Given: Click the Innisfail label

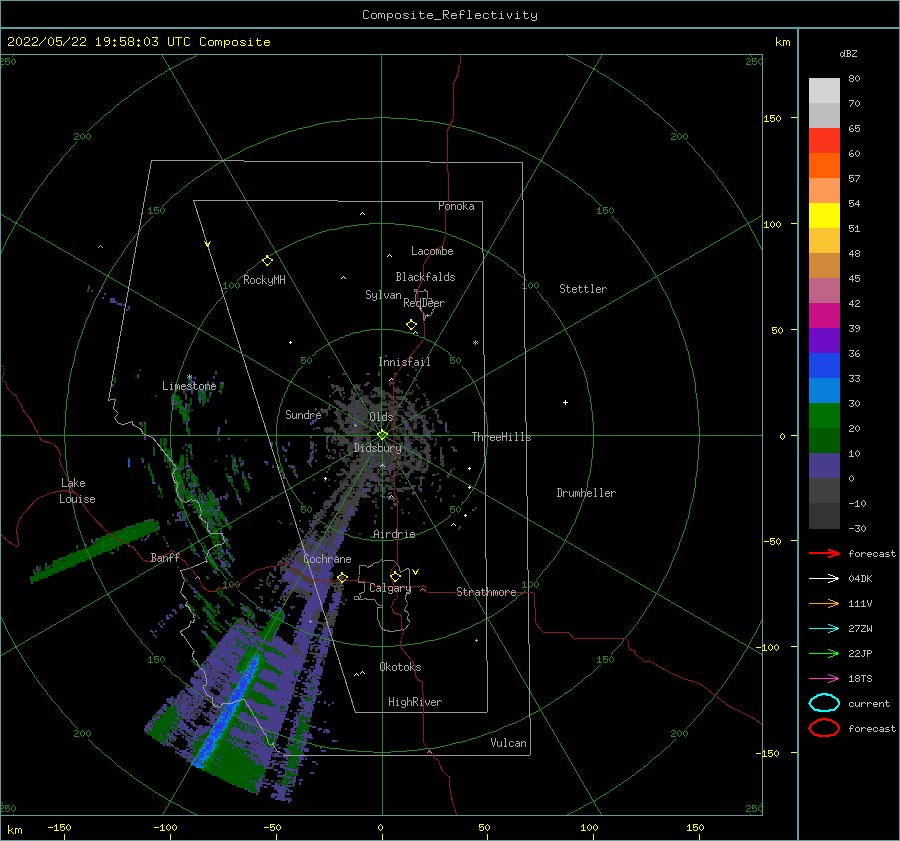Looking at the screenshot, I should click(404, 362).
